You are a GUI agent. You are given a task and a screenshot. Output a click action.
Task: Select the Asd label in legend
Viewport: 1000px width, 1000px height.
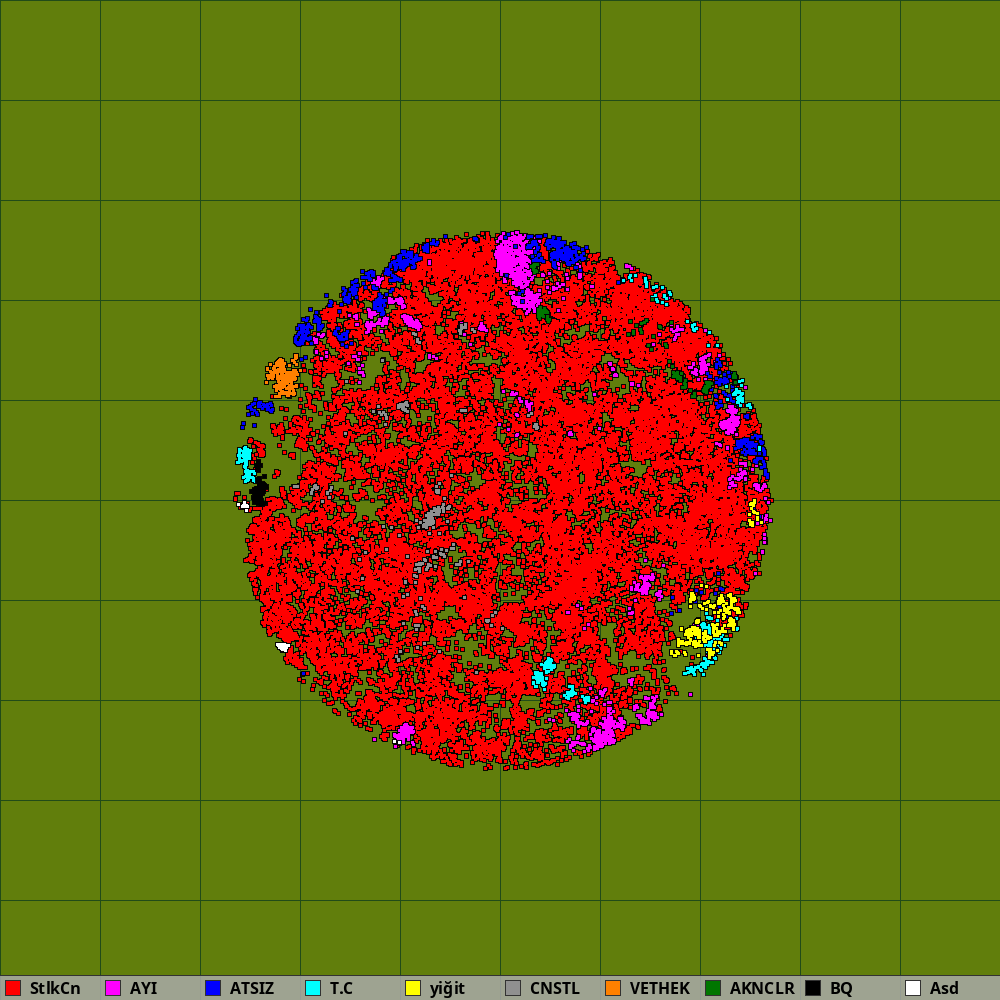[944, 988]
